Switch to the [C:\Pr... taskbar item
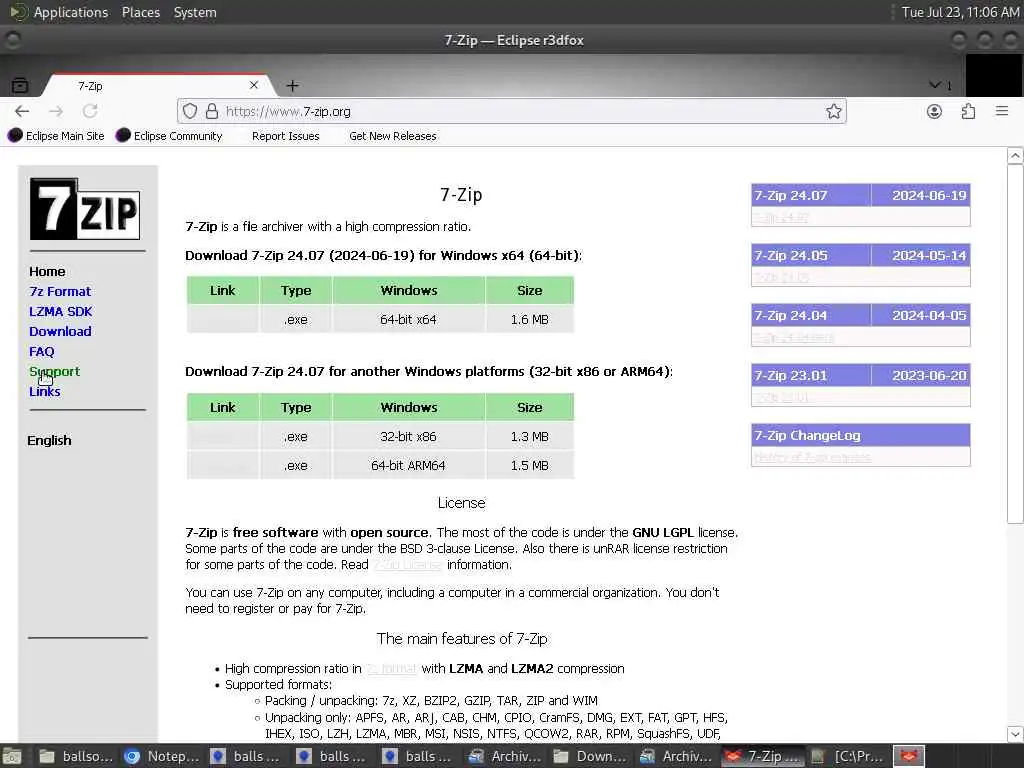 click(x=847, y=756)
